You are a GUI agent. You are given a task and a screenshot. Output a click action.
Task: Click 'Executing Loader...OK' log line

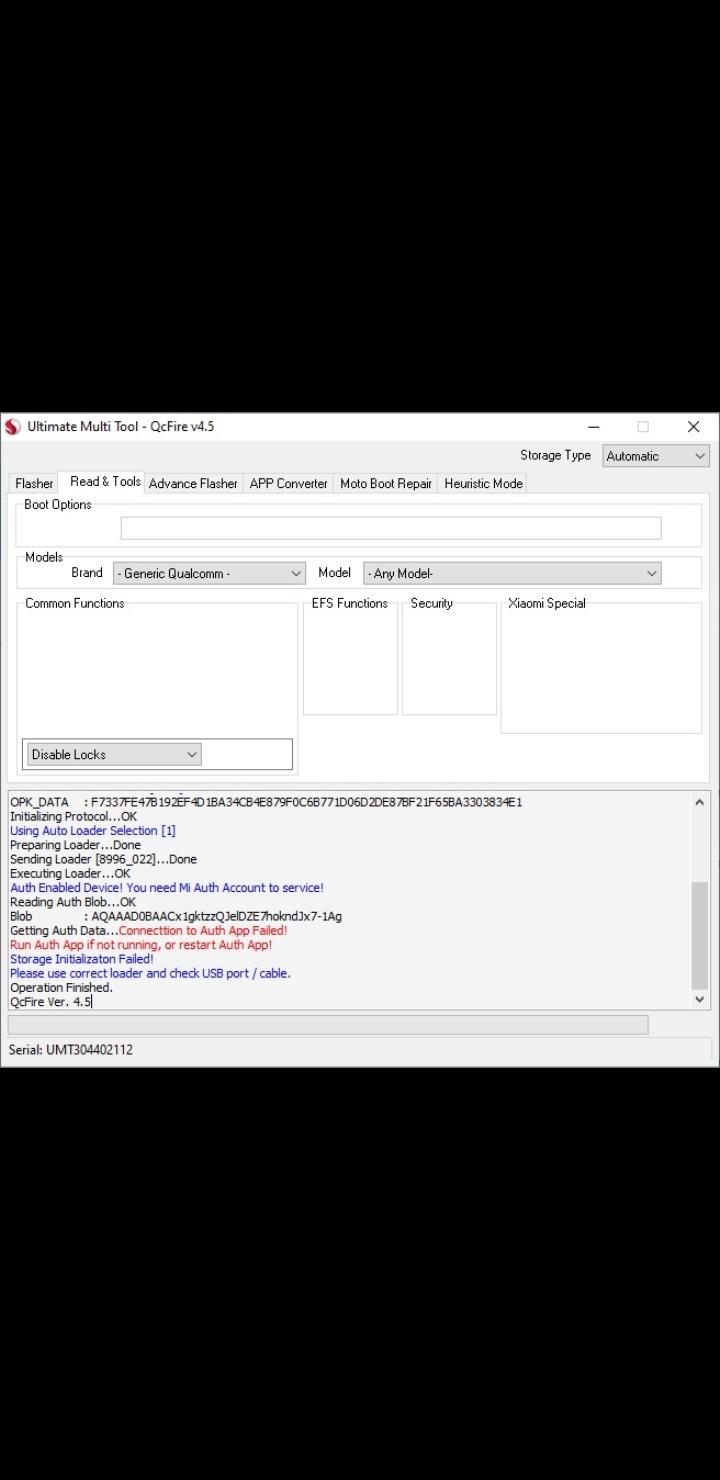point(70,873)
